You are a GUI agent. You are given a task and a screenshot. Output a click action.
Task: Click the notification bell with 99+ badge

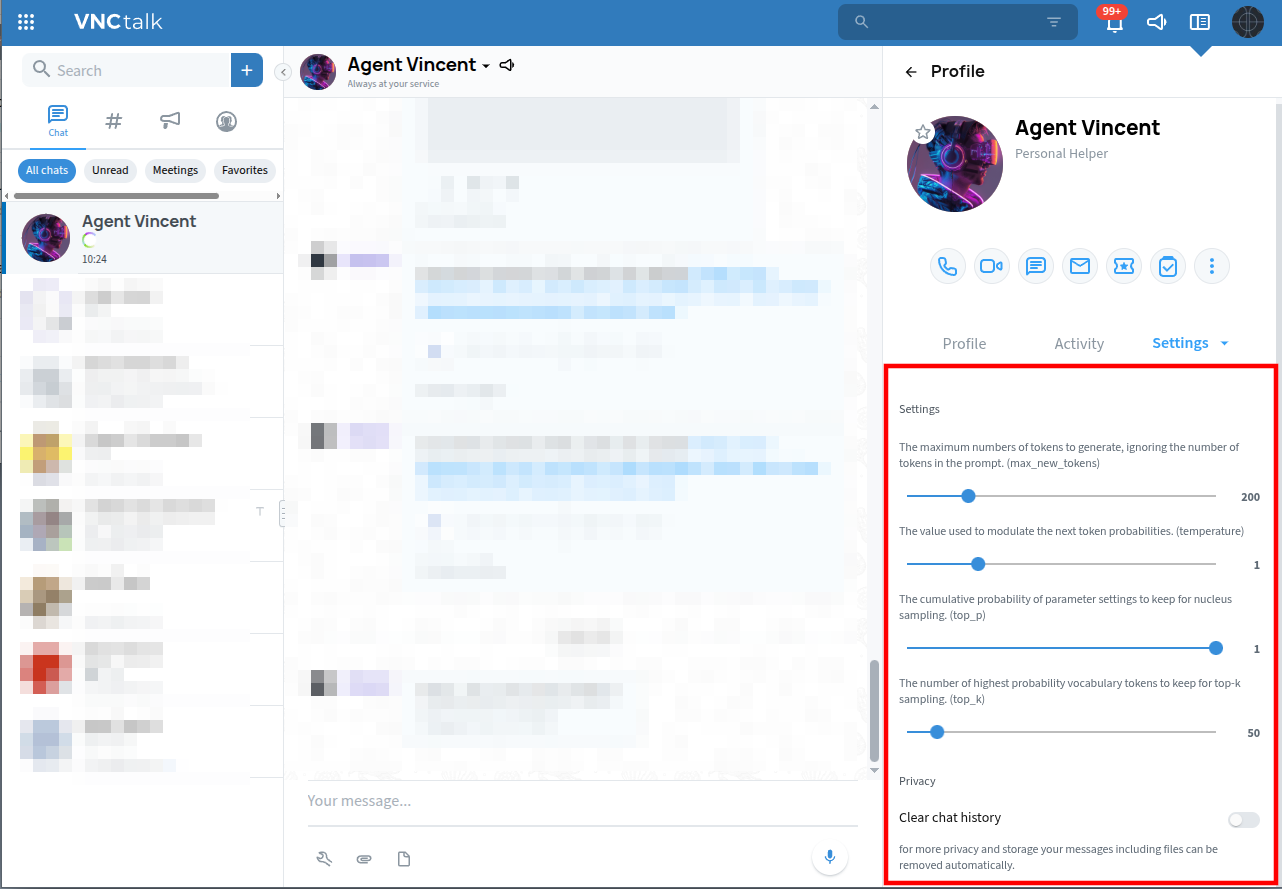pyautogui.click(x=1114, y=23)
